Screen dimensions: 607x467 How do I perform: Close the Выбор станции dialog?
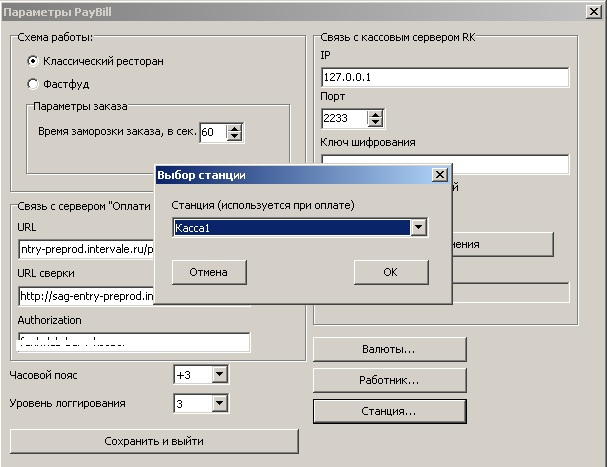coord(438,175)
